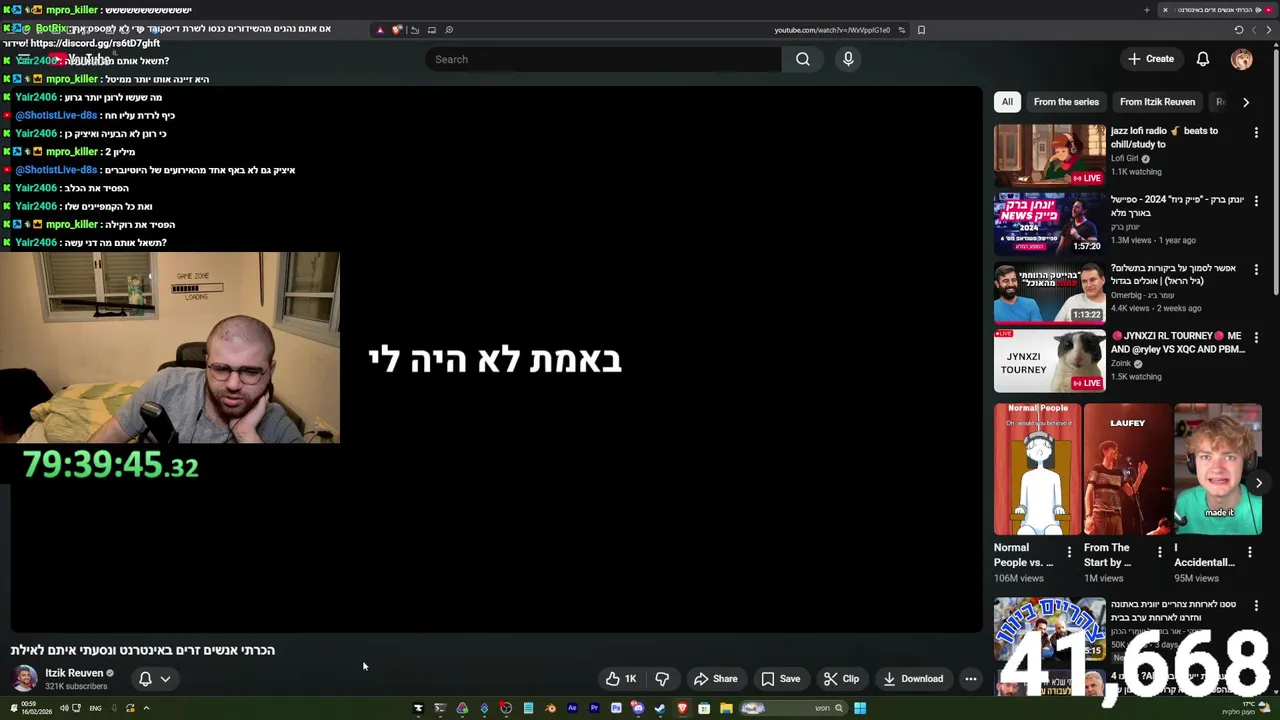Open OBS Studio from taskbar
Image resolution: width=1280 pixels, height=720 pixels.
point(506,708)
